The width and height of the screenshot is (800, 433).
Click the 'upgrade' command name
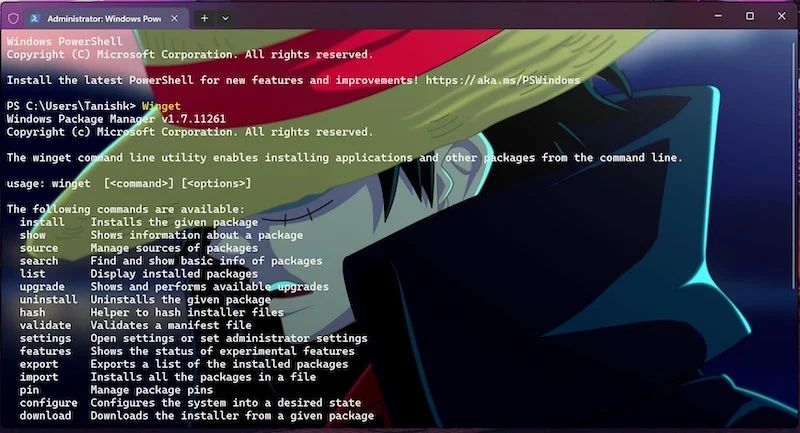pos(42,287)
